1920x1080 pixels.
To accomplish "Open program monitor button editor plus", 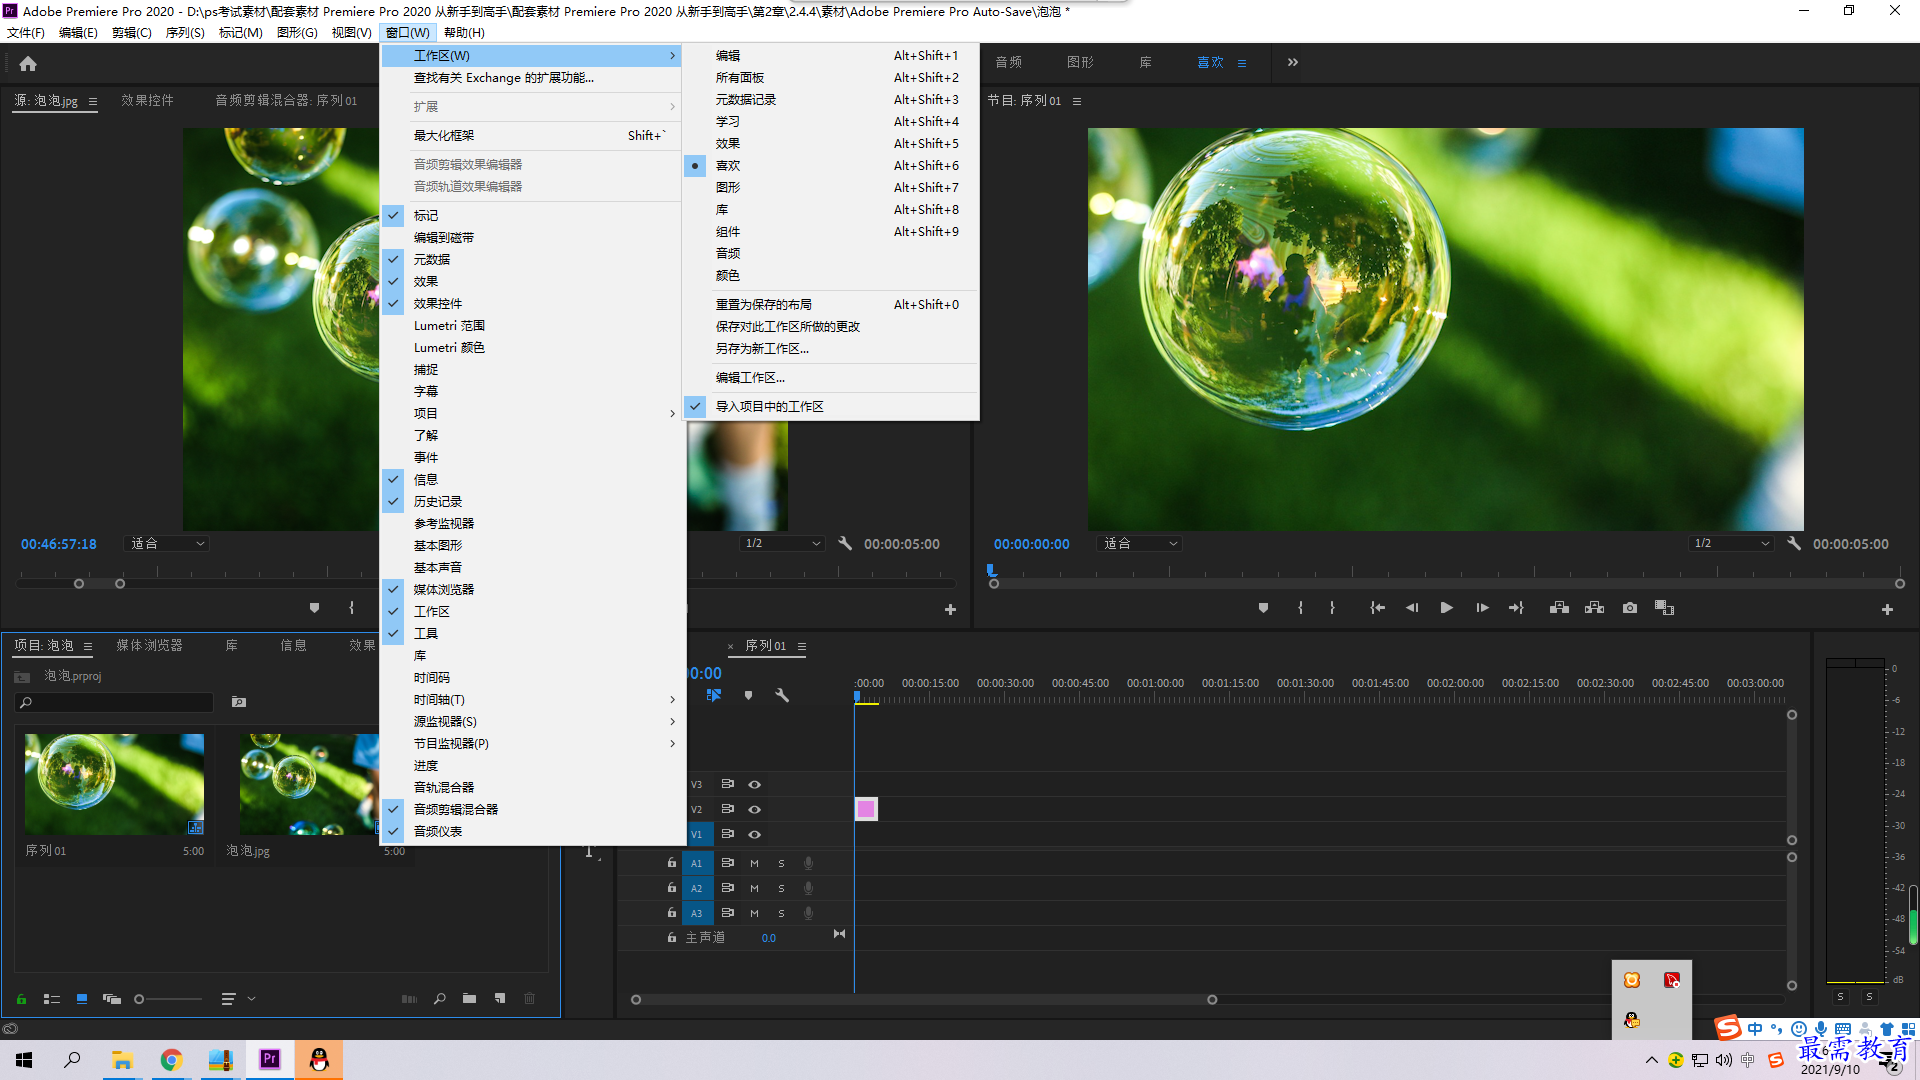I will click(x=1887, y=609).
